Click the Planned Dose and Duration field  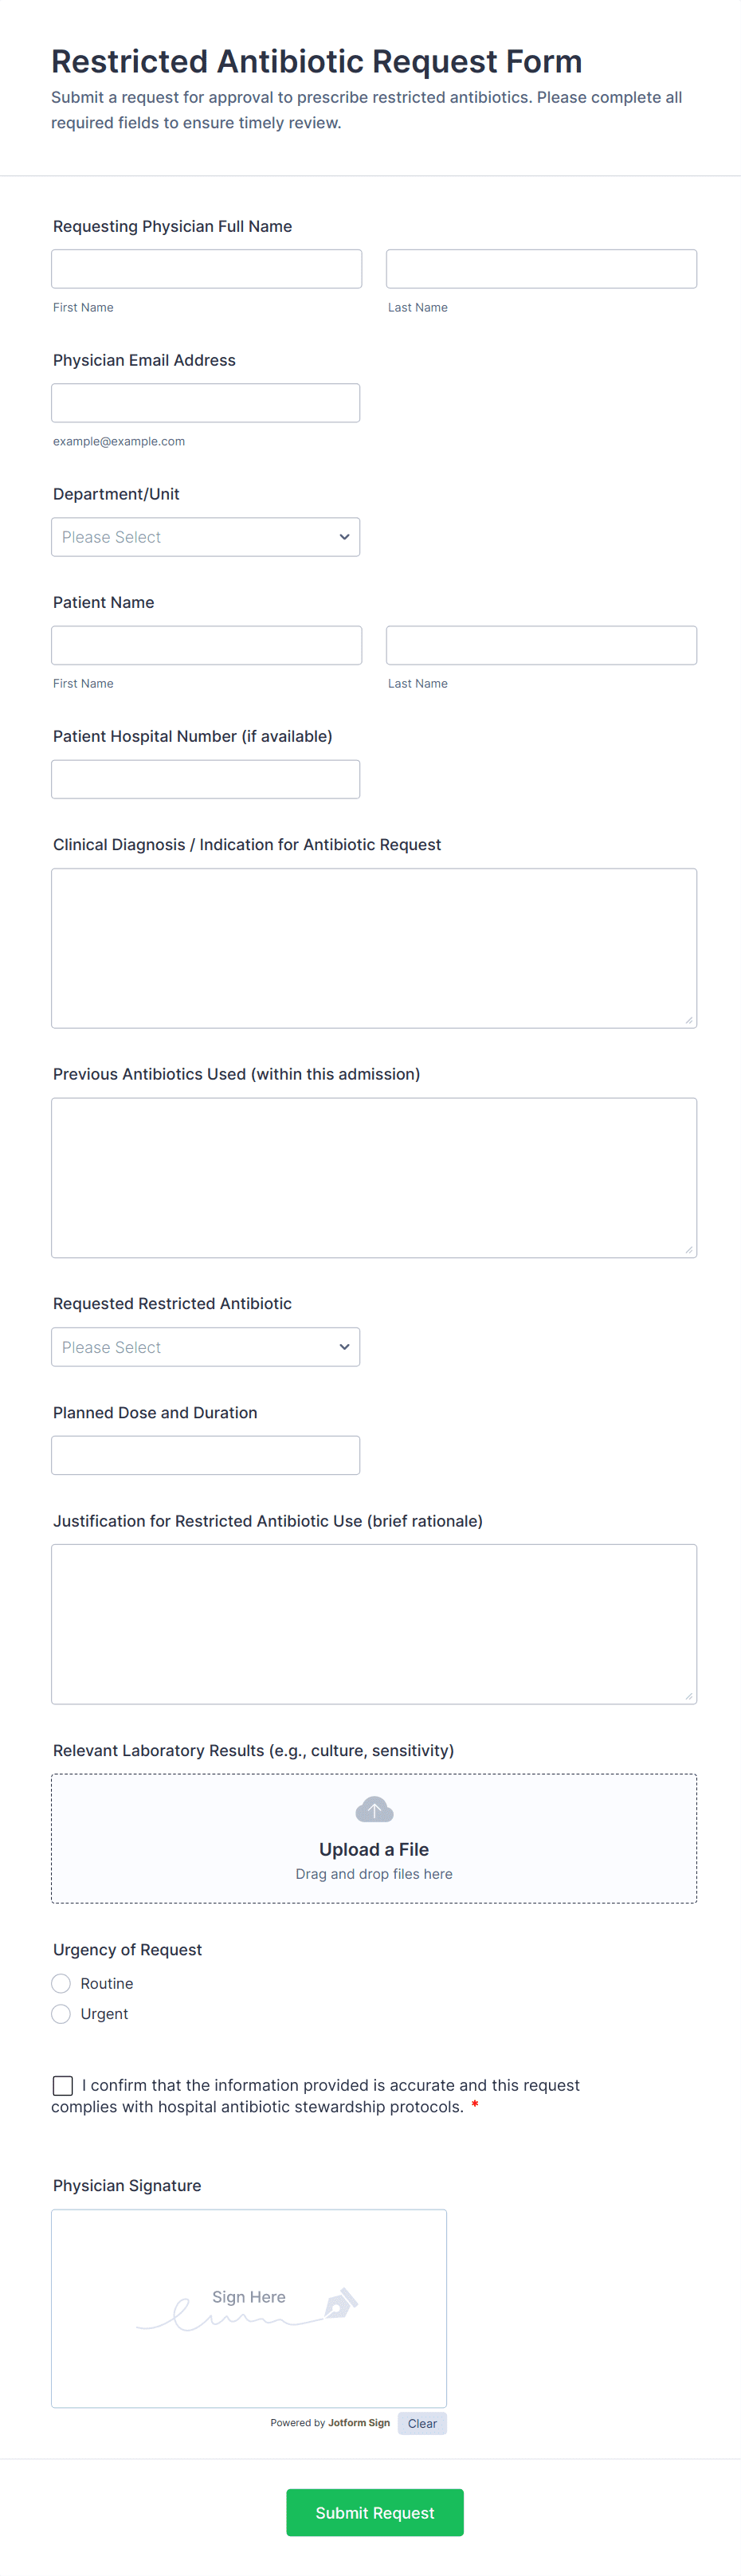pyautogui.click(x=206, y=1455)
